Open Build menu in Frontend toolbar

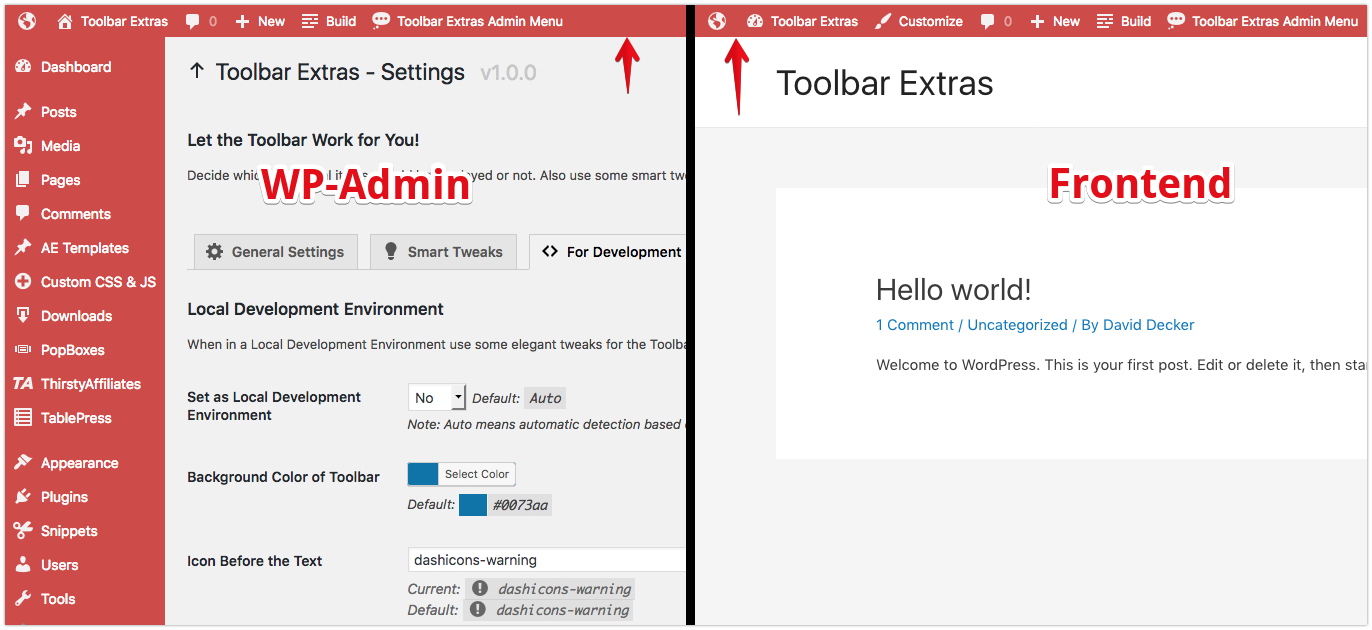click(1124, 21)
